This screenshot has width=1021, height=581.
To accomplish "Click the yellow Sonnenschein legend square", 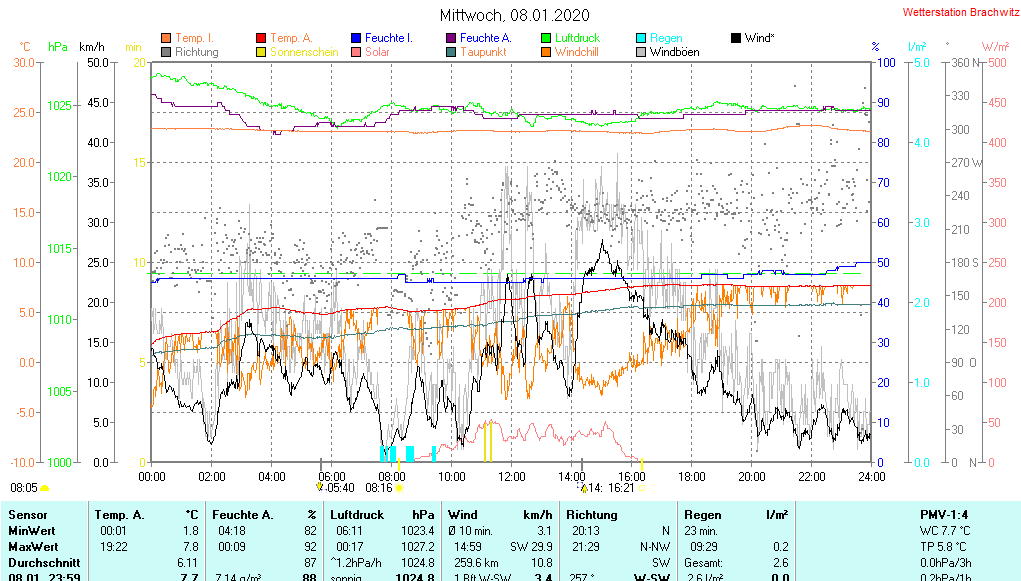I will point(262,51).
